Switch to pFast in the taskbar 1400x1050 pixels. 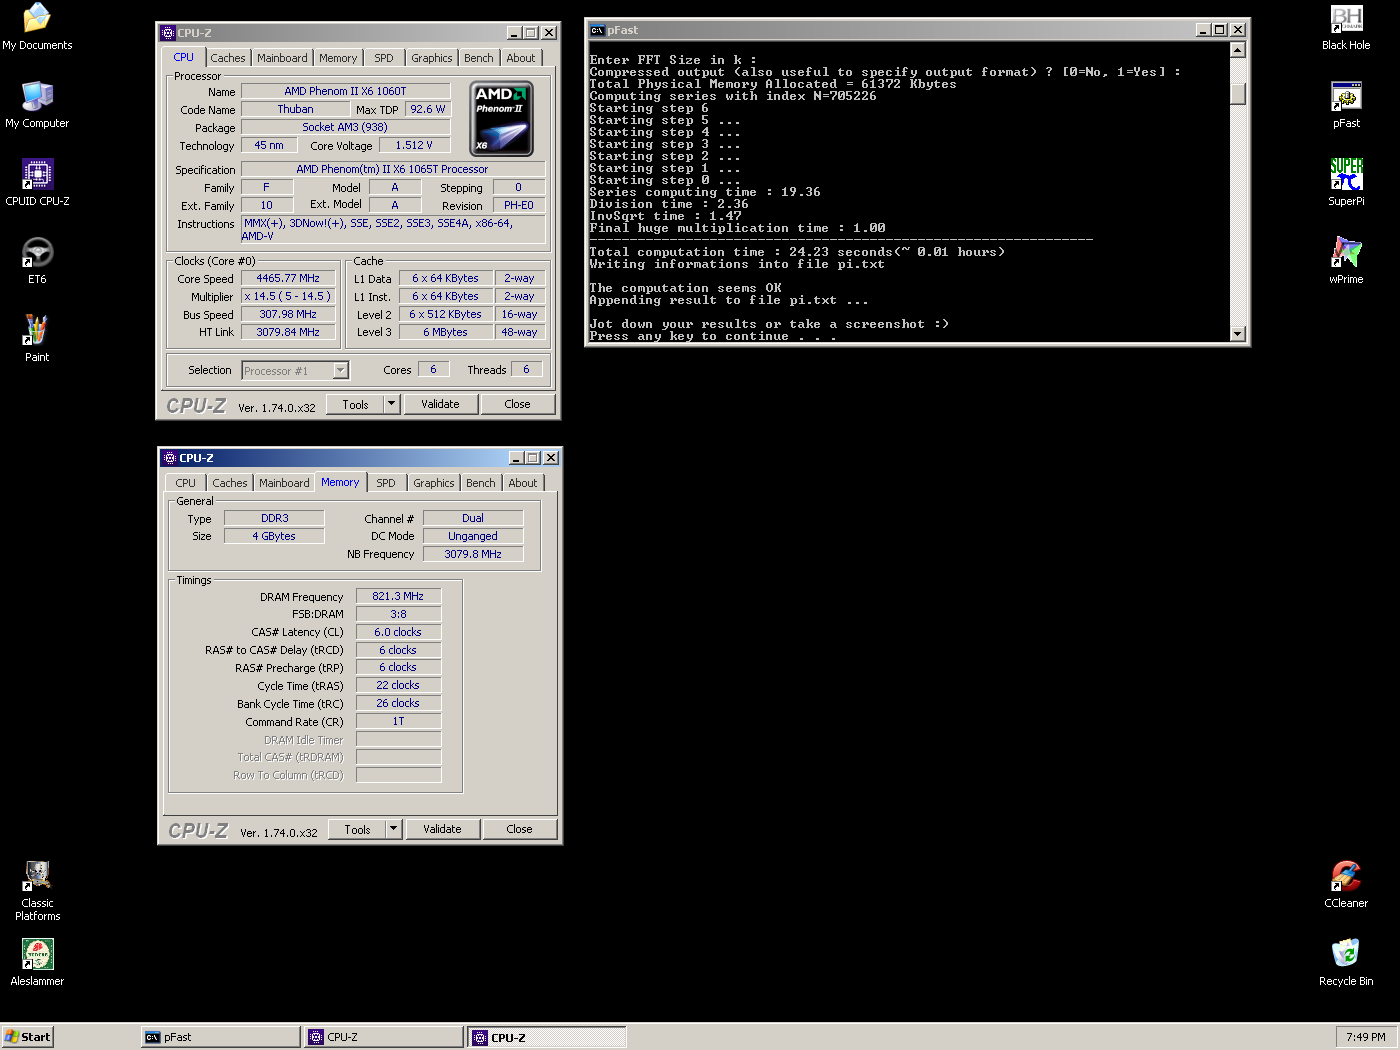[221, 1037]
